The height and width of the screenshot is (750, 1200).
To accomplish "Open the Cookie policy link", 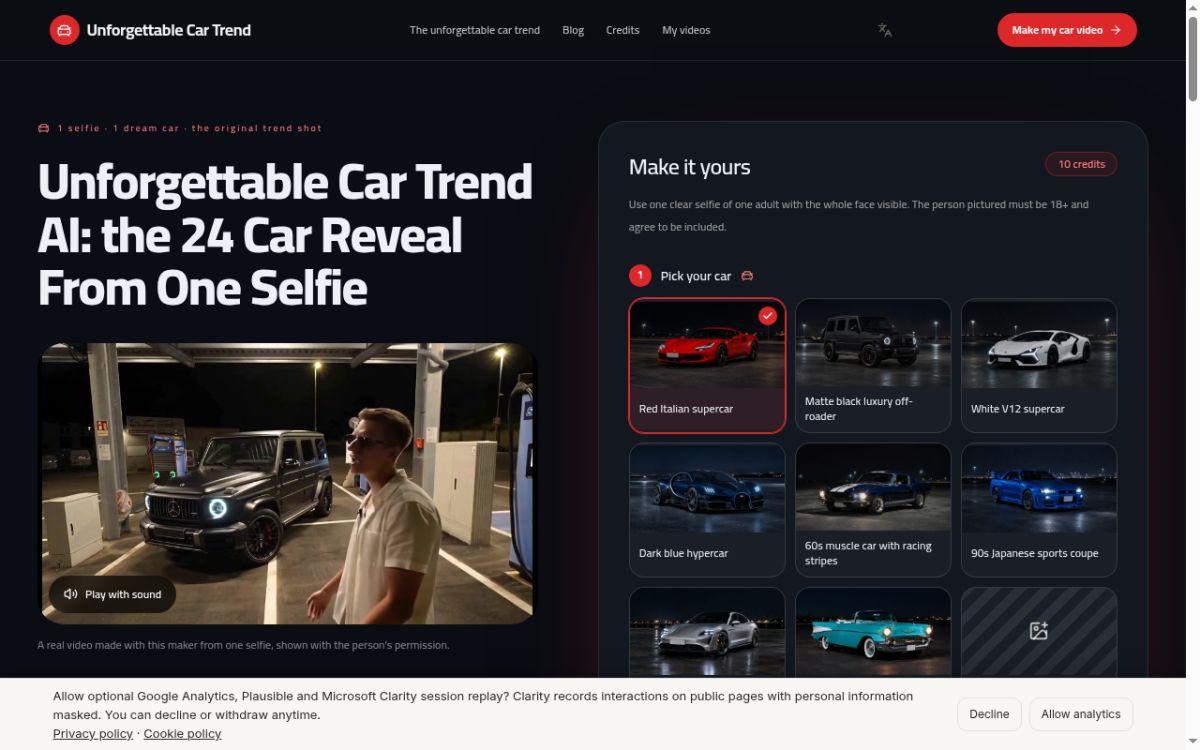I will click(182, 733).
